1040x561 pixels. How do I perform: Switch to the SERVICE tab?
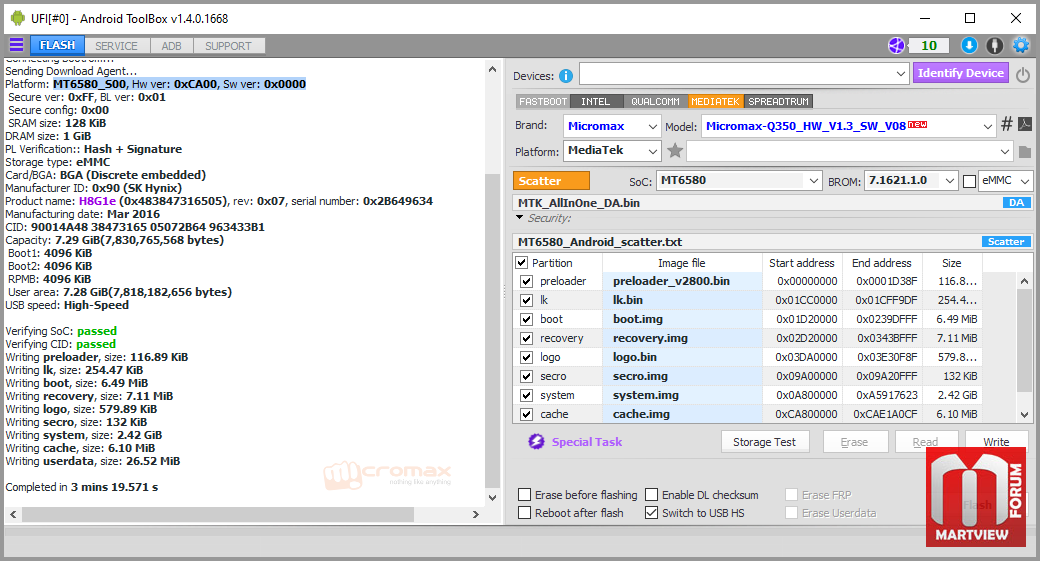point(116,46)
